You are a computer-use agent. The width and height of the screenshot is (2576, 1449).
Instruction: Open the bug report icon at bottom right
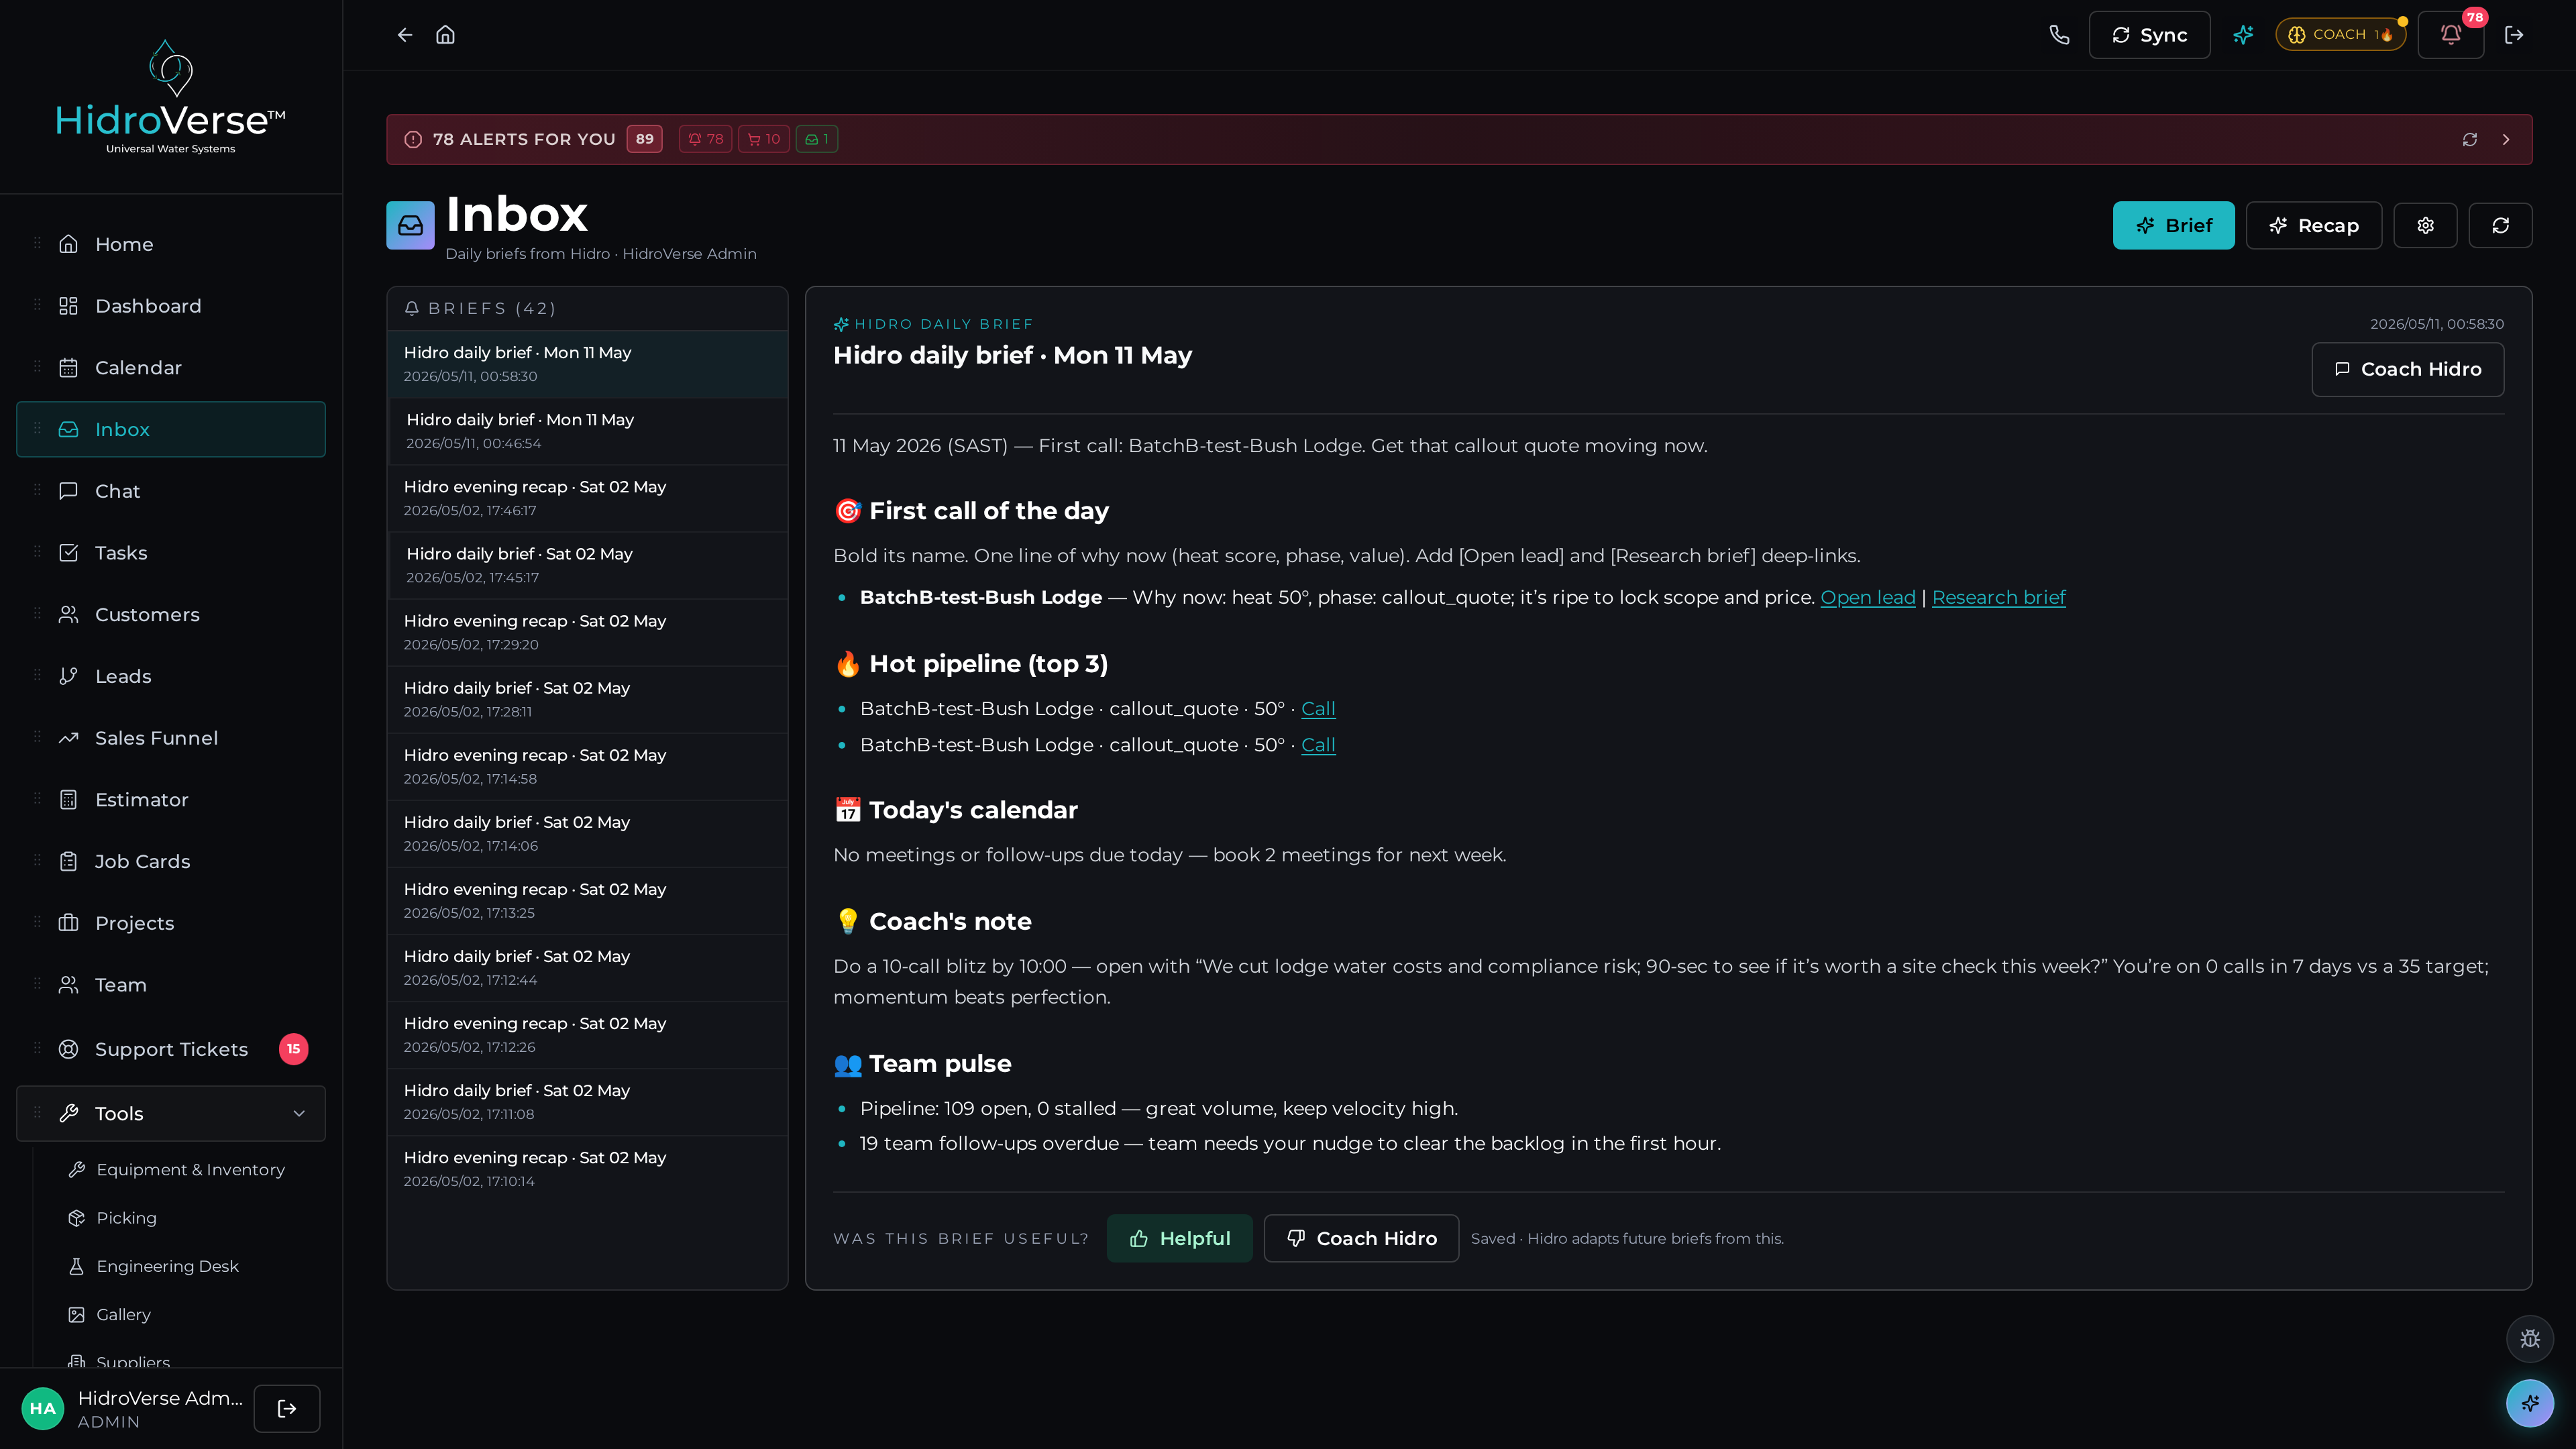(2530, 1339)
